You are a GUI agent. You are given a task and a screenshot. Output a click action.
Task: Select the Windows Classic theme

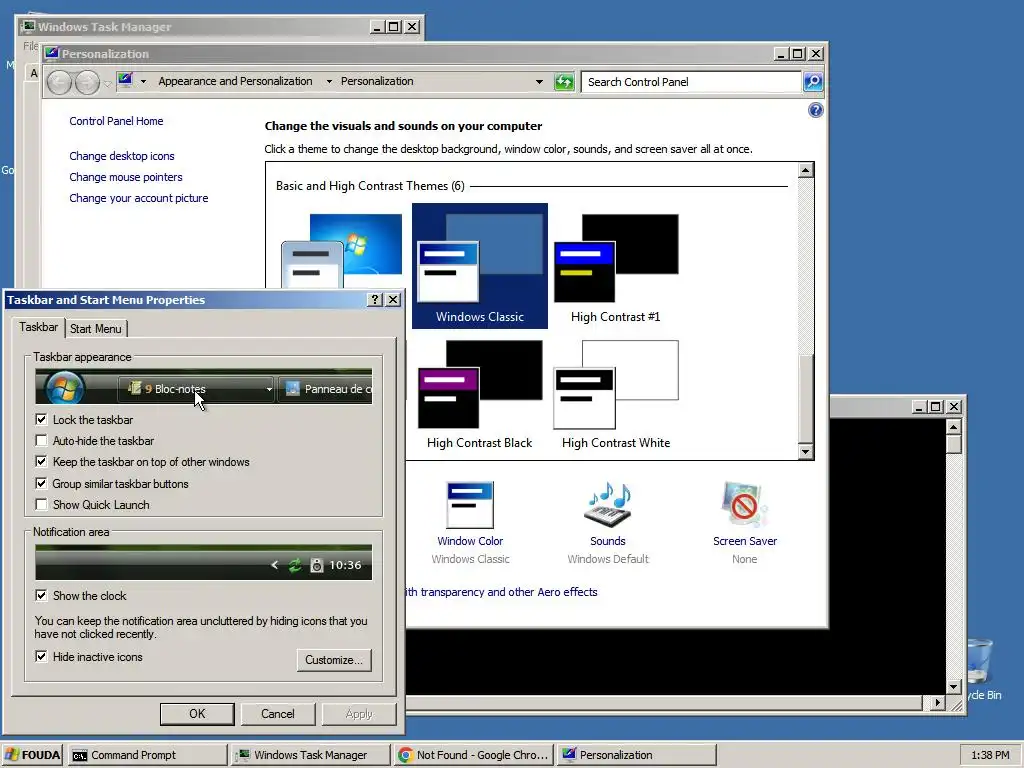pyautogui.click(x=479, y=266)
